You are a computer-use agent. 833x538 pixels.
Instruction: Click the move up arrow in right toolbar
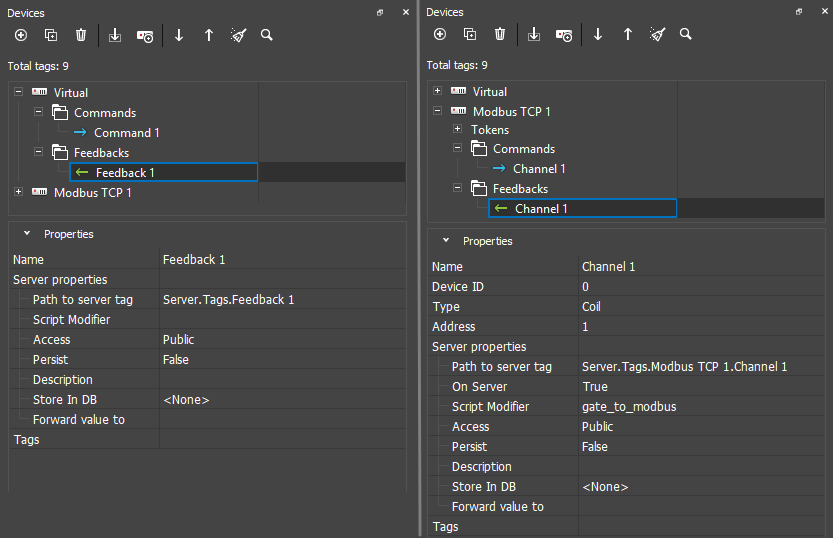[628, 34]
